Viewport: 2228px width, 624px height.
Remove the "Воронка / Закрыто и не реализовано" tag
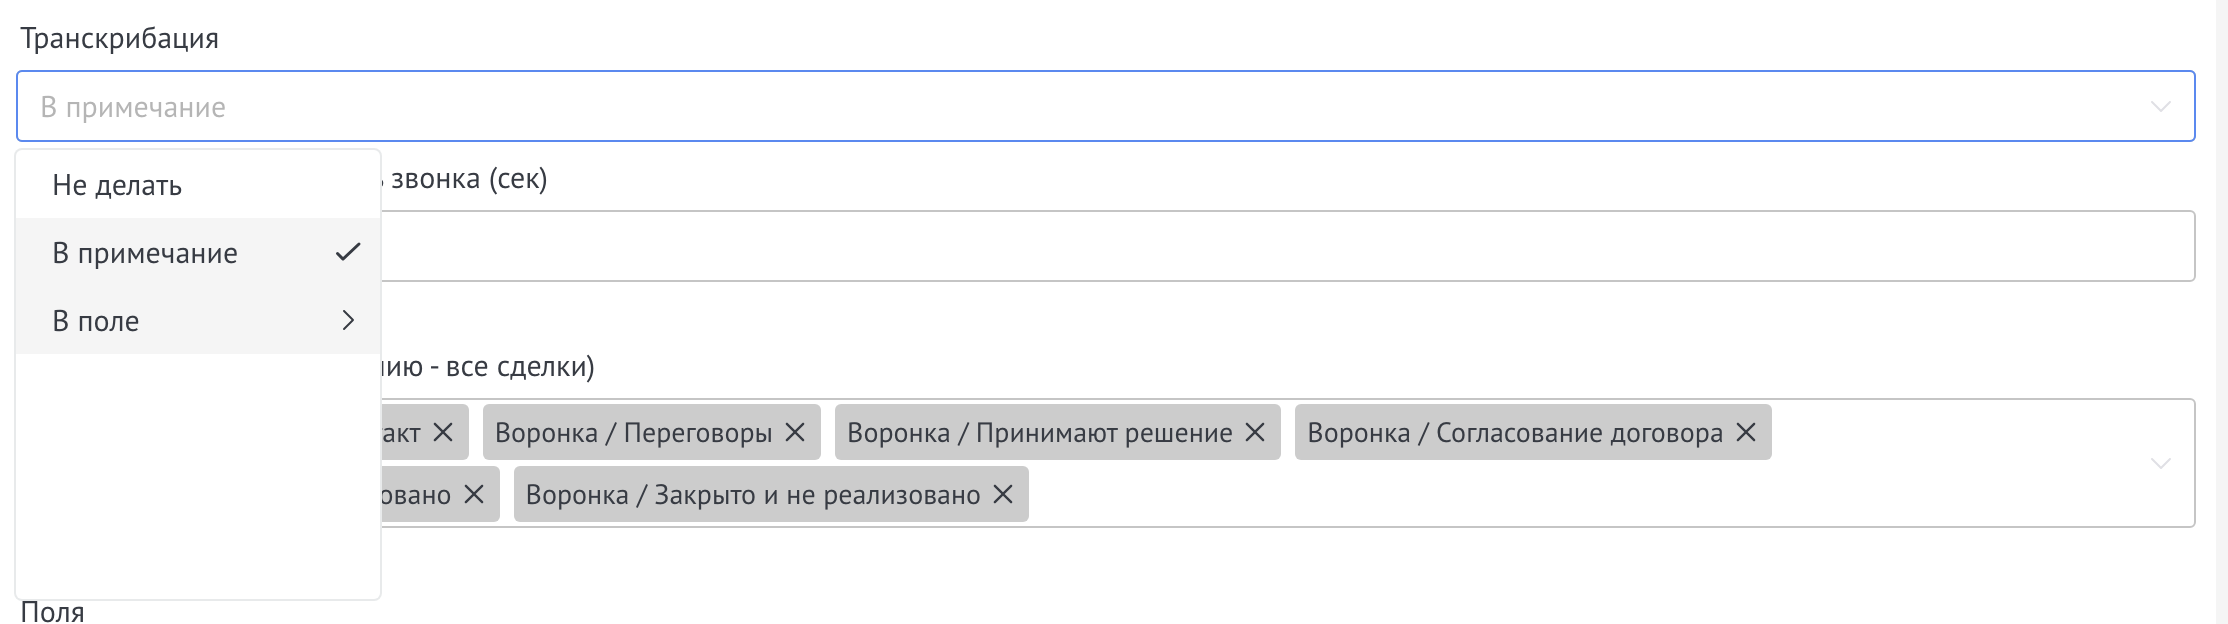point(1001,493)
